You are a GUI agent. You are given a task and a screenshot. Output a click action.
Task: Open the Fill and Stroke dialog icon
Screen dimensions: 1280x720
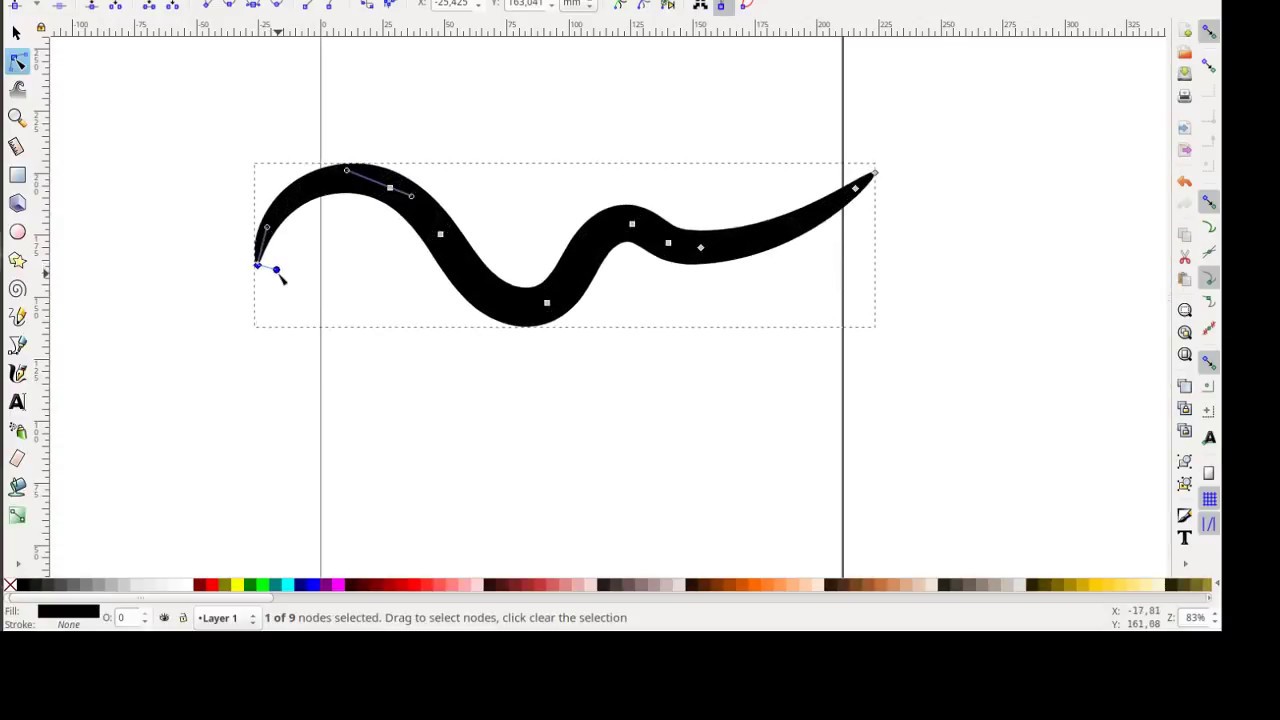[x=1185, y=515]
